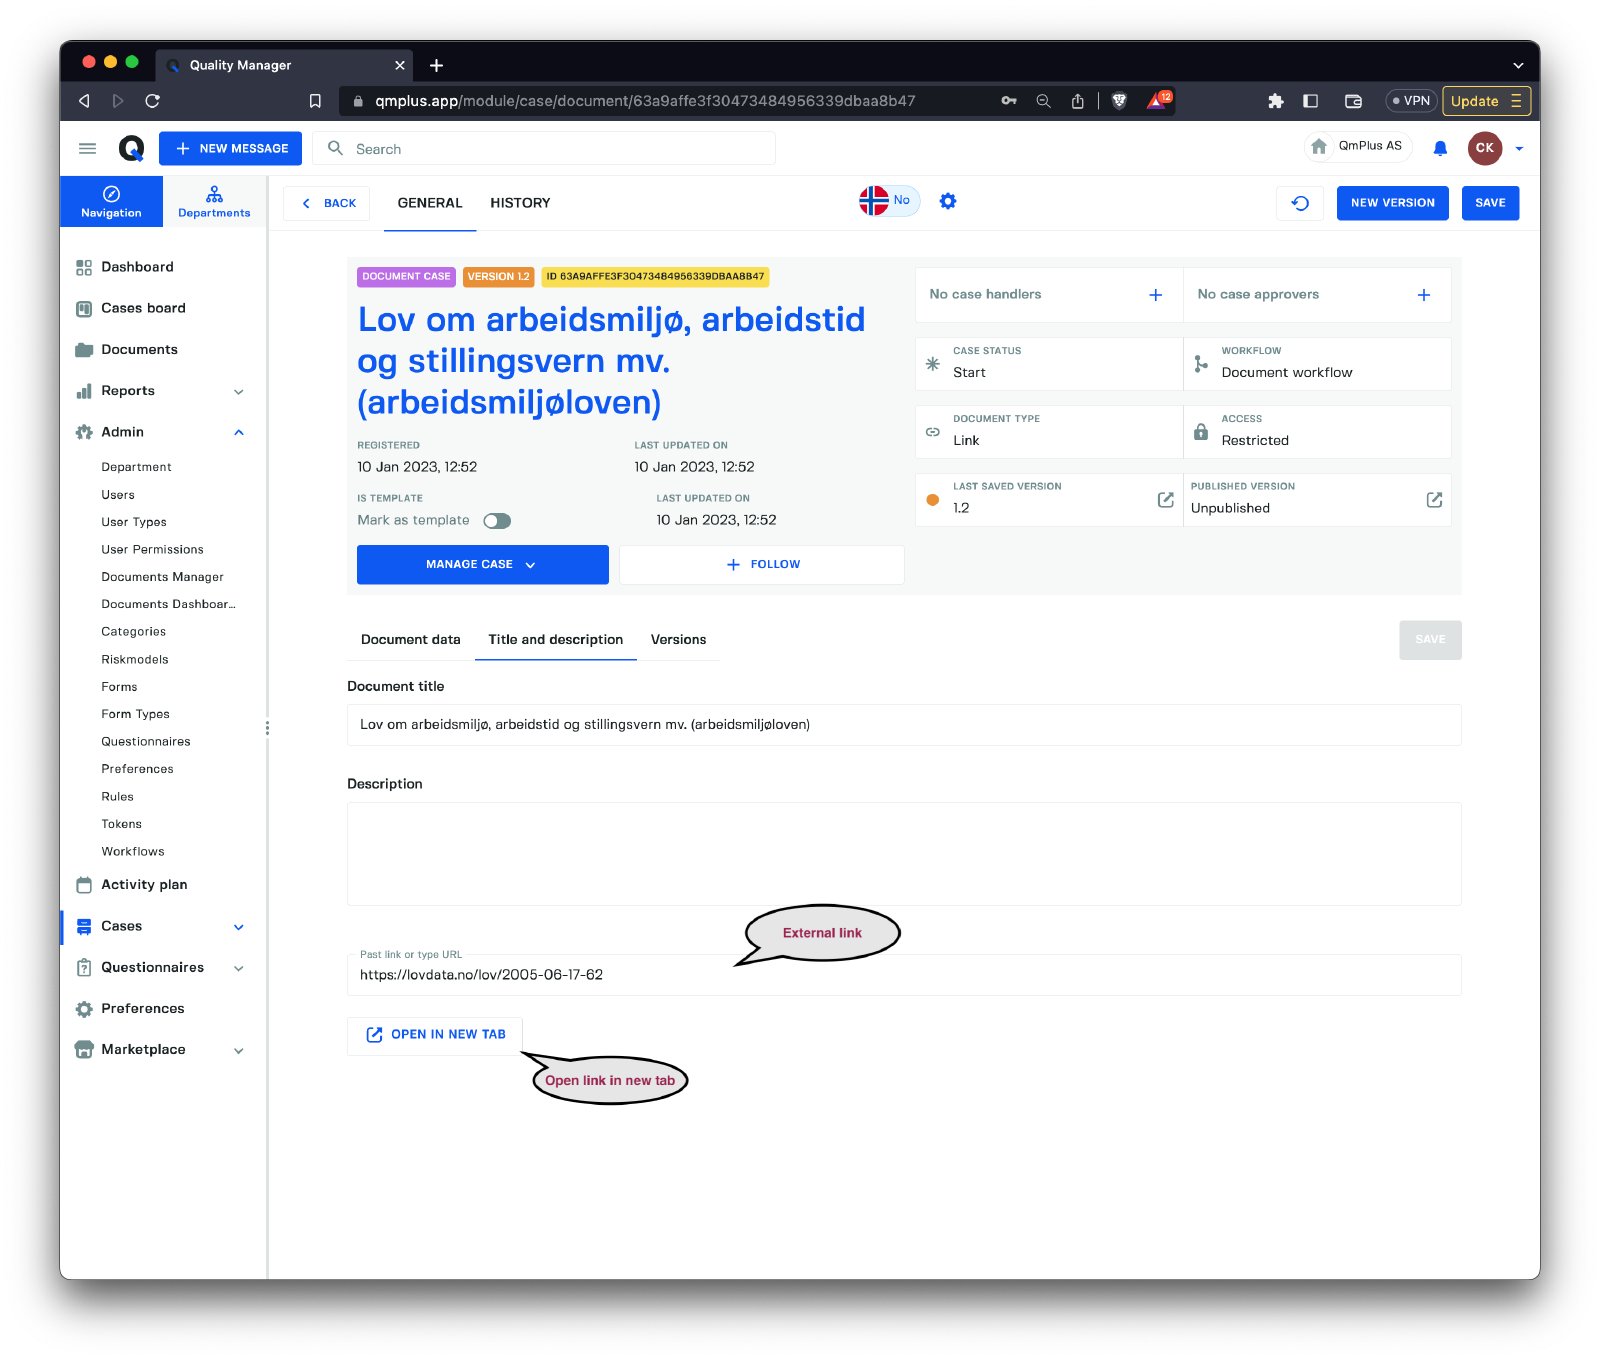Toggle the Norwegian language flag switch
The width and height of the screenshot is (1600, 1359).
[888, 201]
